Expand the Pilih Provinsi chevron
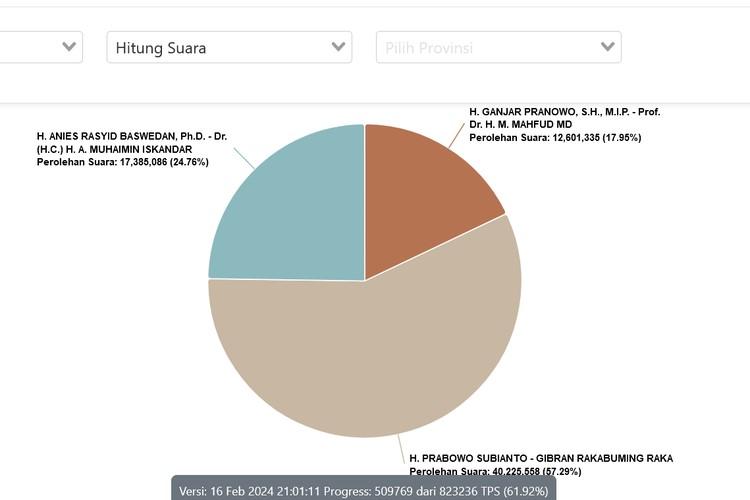This screenshot has width=750, height=500. tap(607, 47)
